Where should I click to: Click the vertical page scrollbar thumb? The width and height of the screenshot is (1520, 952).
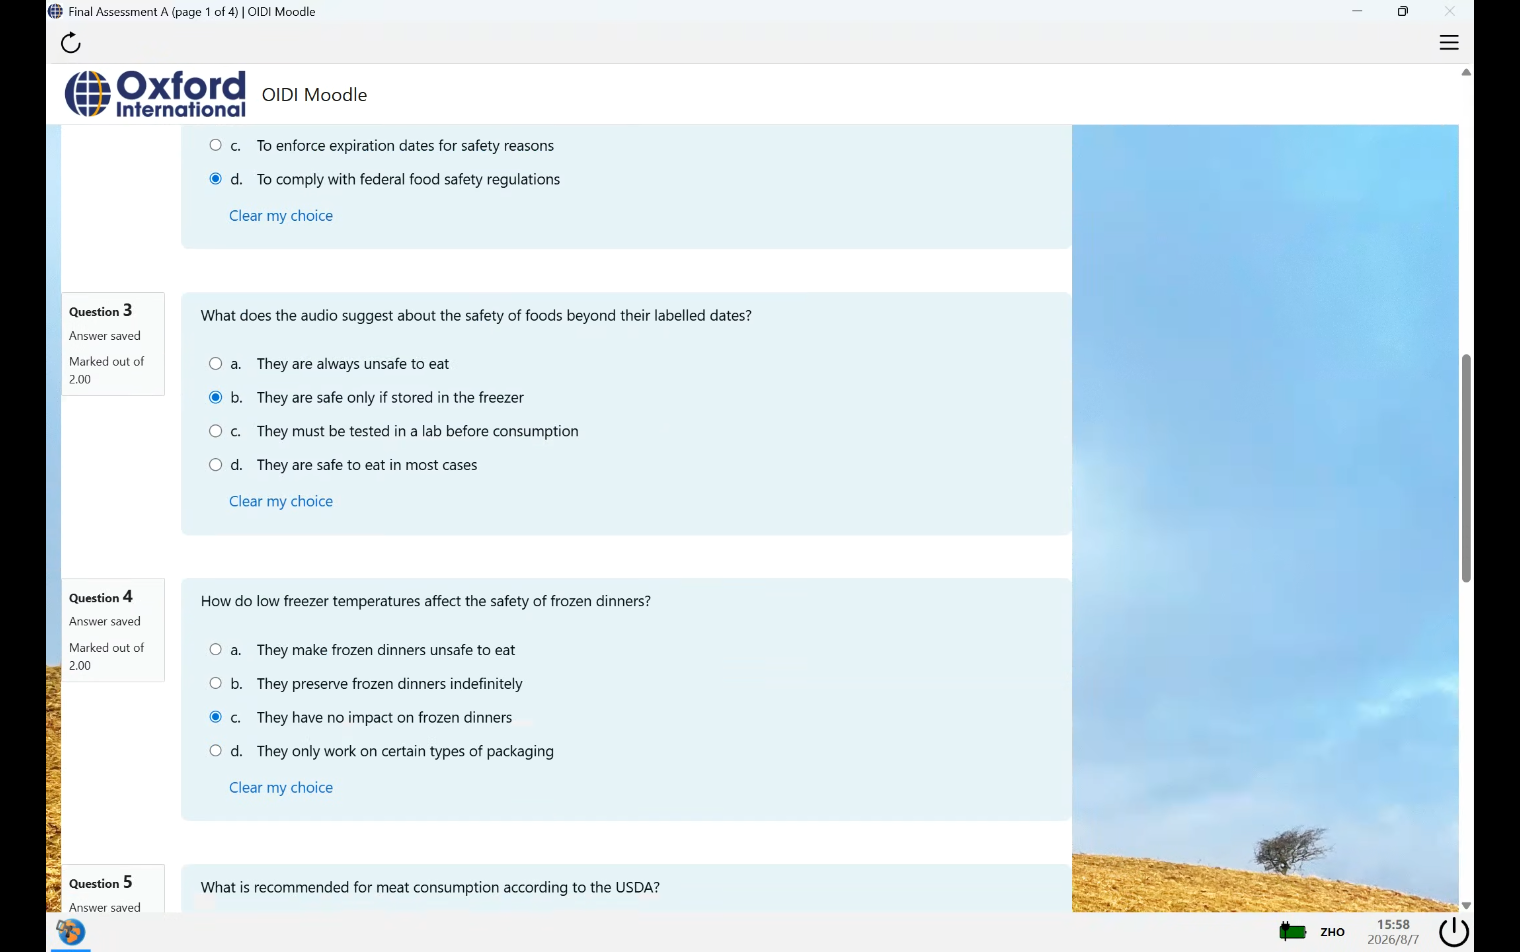1466,468
